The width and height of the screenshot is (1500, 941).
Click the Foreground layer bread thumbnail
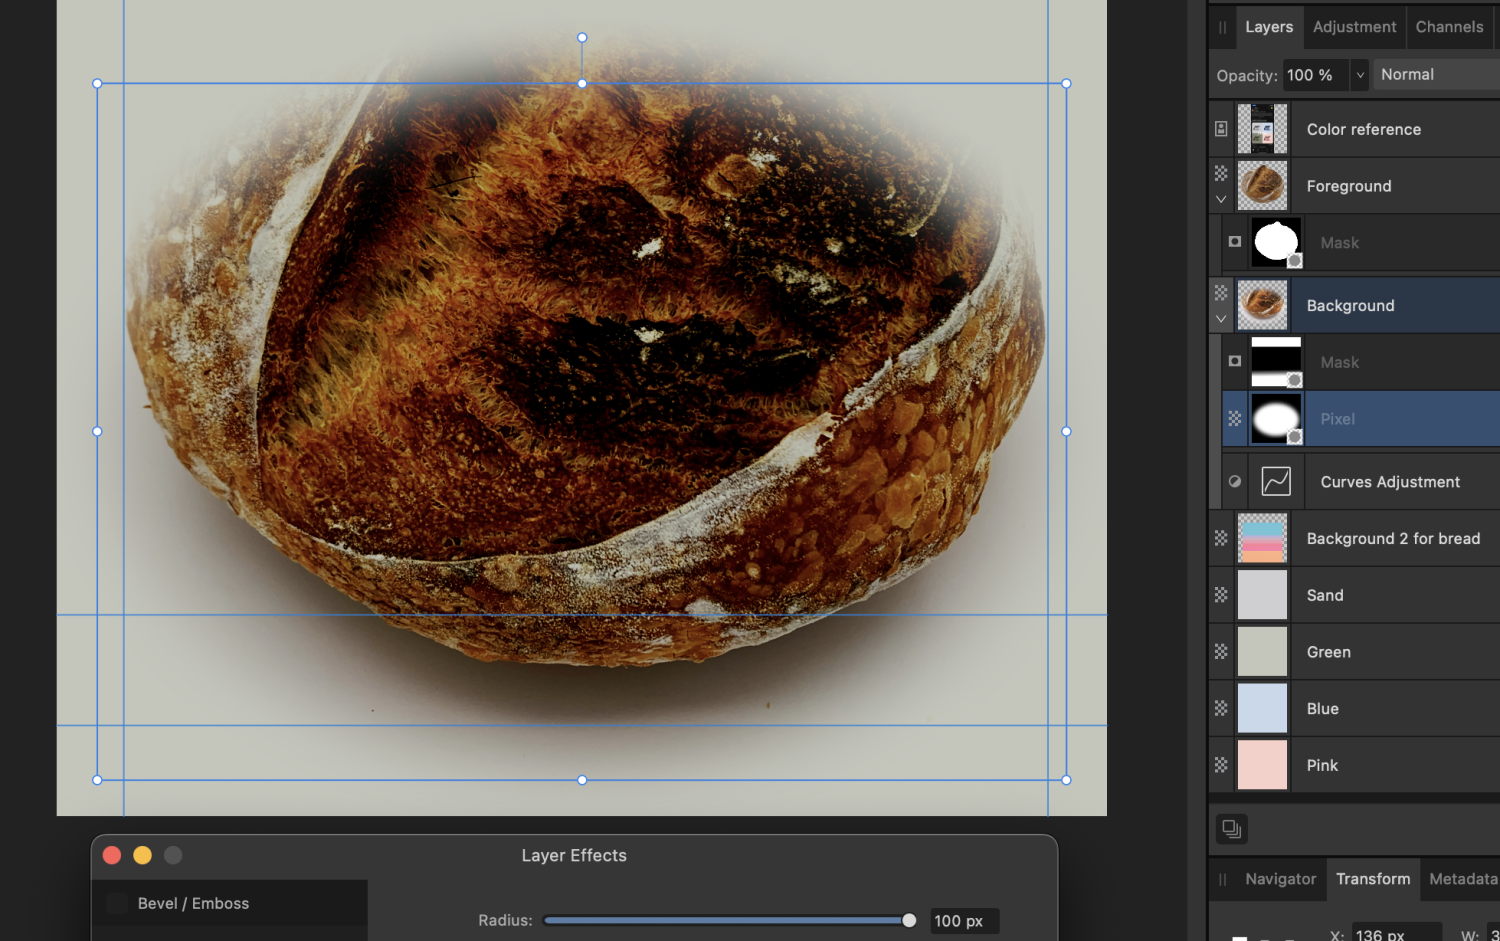point(1262,185)
